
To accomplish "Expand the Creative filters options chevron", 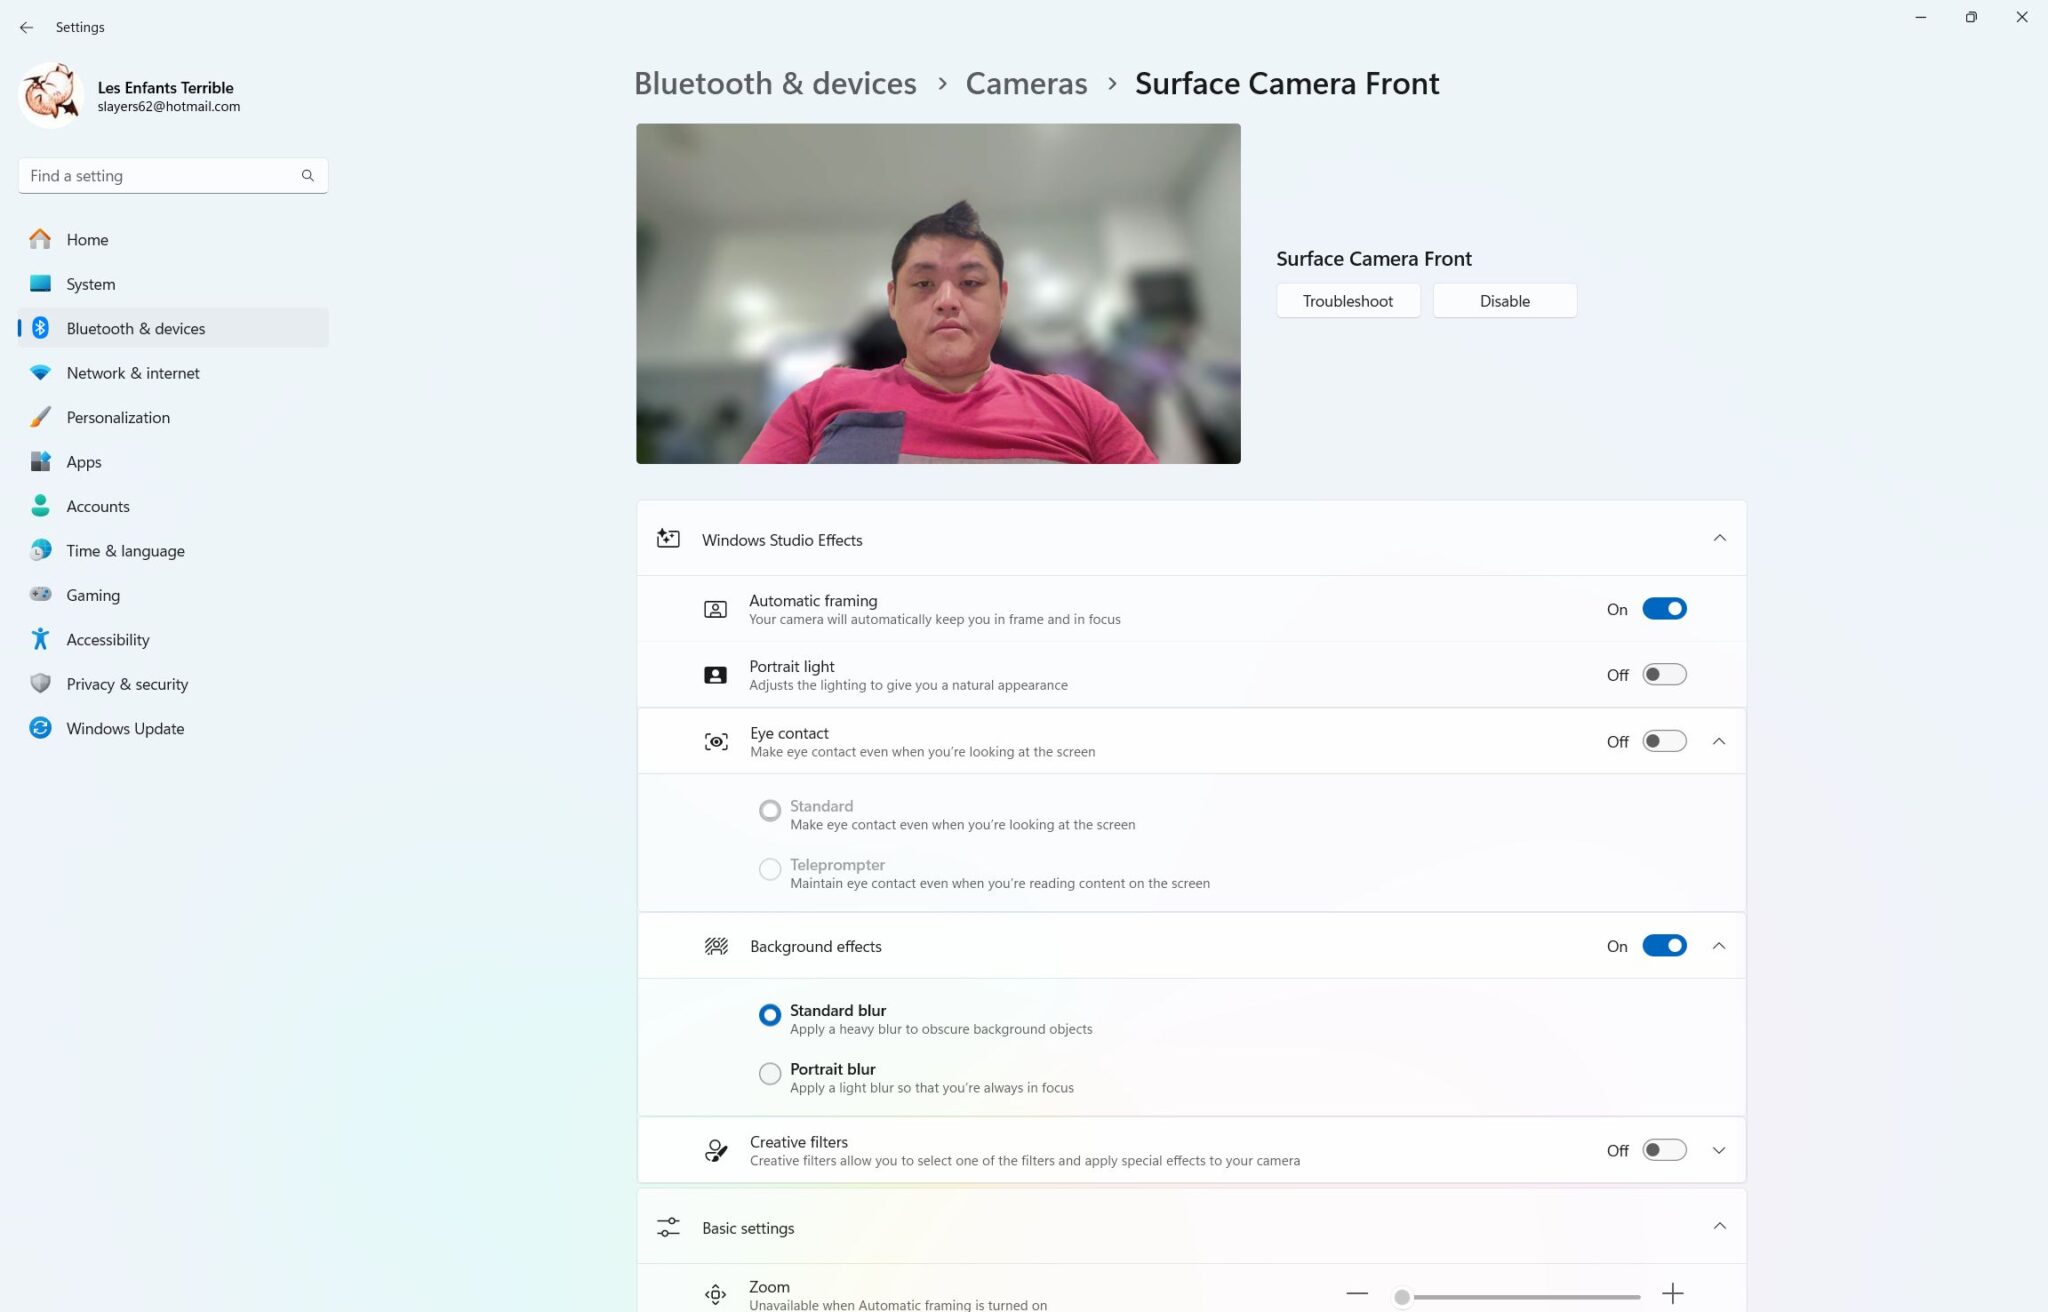I will tap(1719, 1150).
